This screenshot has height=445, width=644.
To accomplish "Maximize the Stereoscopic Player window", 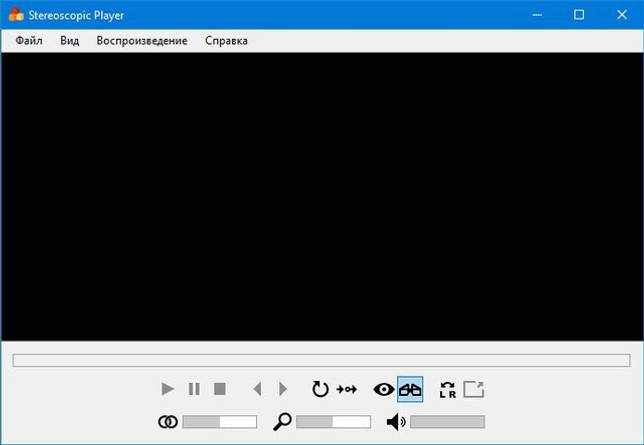I will pyautogui.click(x=579, y=15).
